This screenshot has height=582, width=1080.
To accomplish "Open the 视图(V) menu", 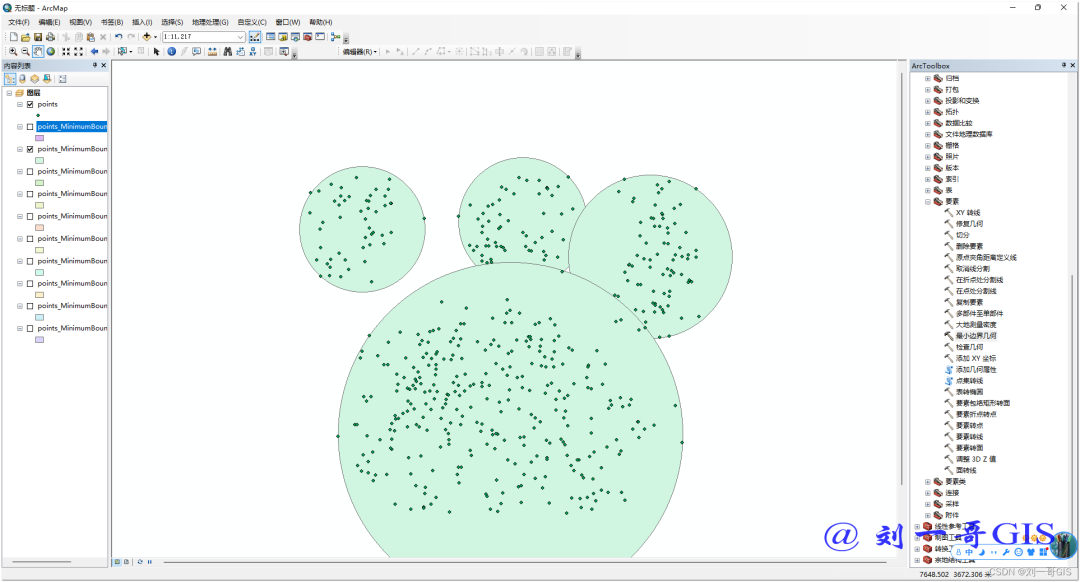I will (x=80, y=22).
